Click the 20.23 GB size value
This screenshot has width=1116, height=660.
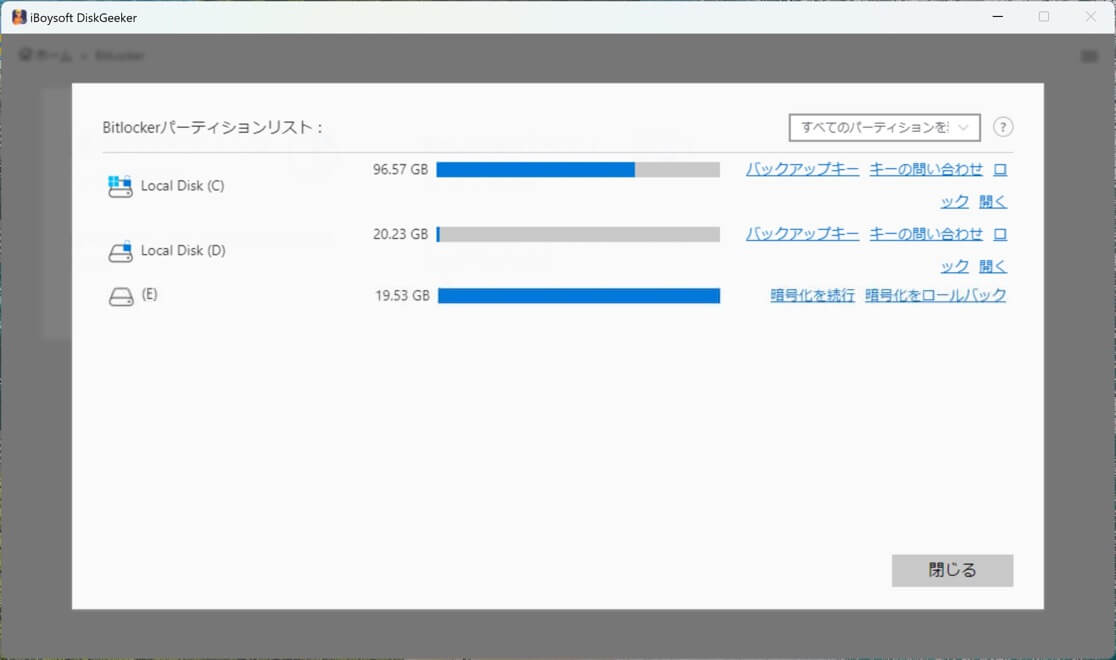(400, 234)
